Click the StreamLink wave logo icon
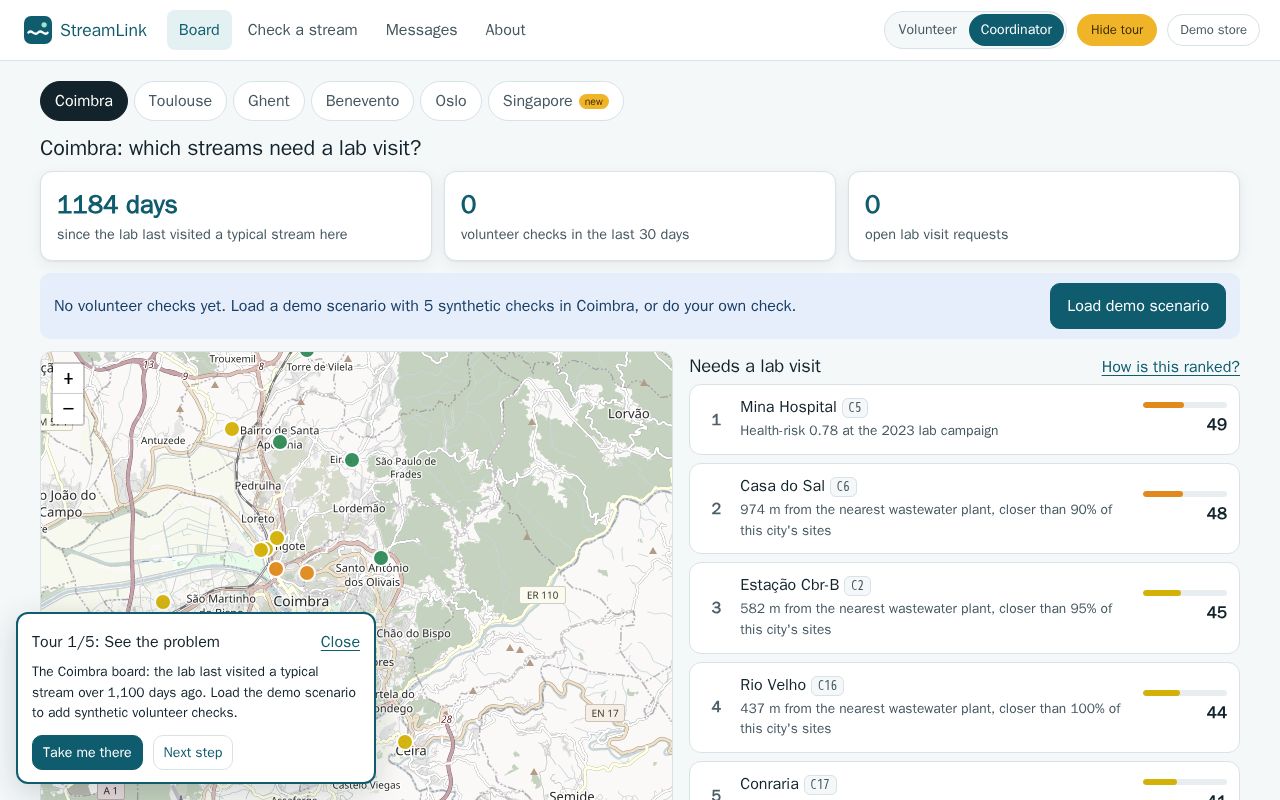 click(x=38, y=30)
